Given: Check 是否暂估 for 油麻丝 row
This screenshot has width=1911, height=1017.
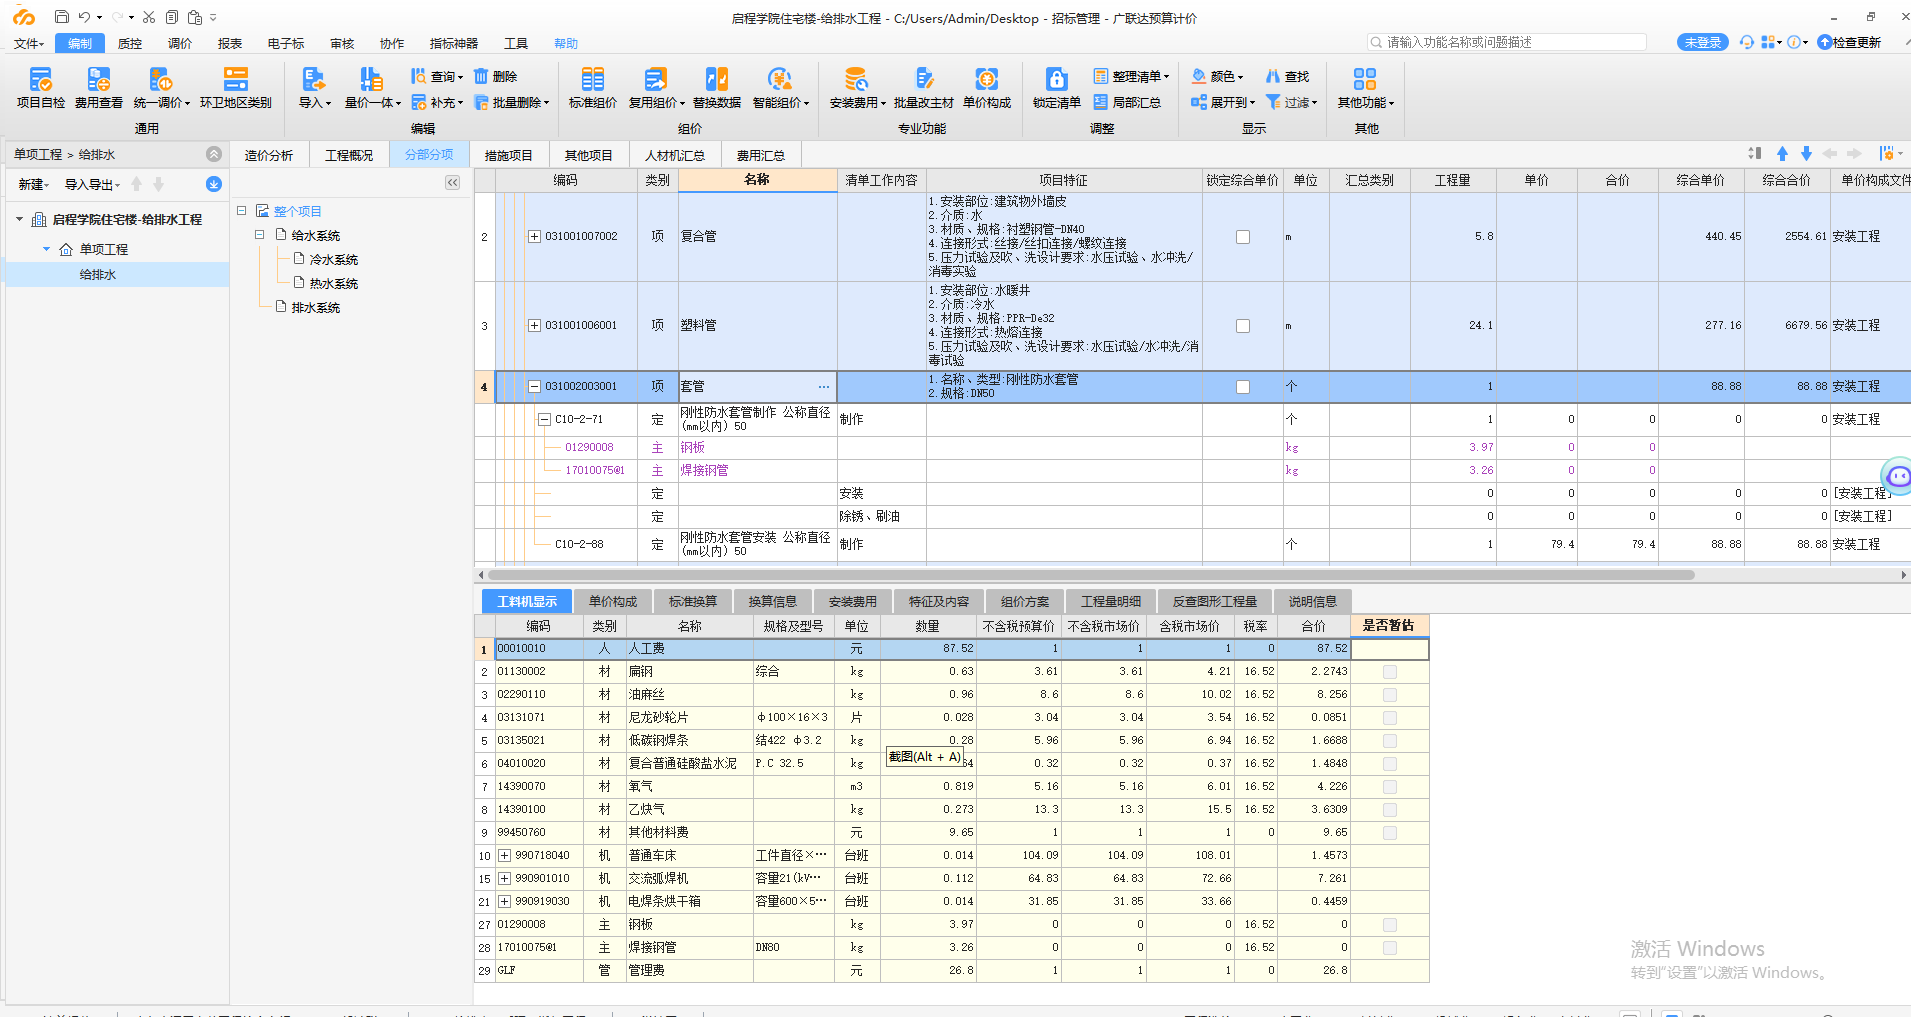Looking at the screenshot, I should click(1389, 695).
